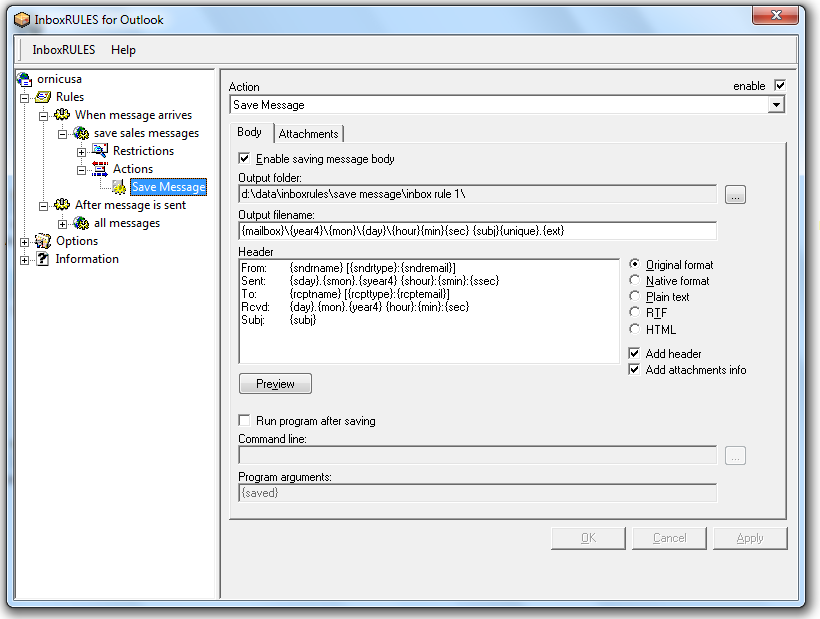Select the Restrictions tree item label
820x619 pixels.
143,151
